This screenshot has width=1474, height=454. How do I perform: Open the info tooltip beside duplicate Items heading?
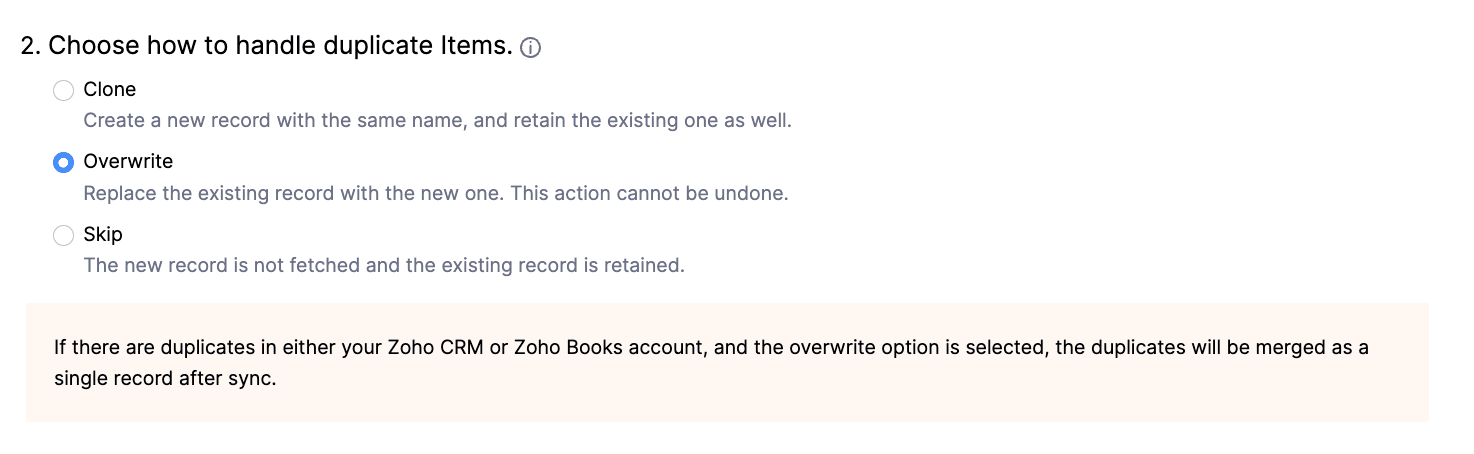click(531, 48)
